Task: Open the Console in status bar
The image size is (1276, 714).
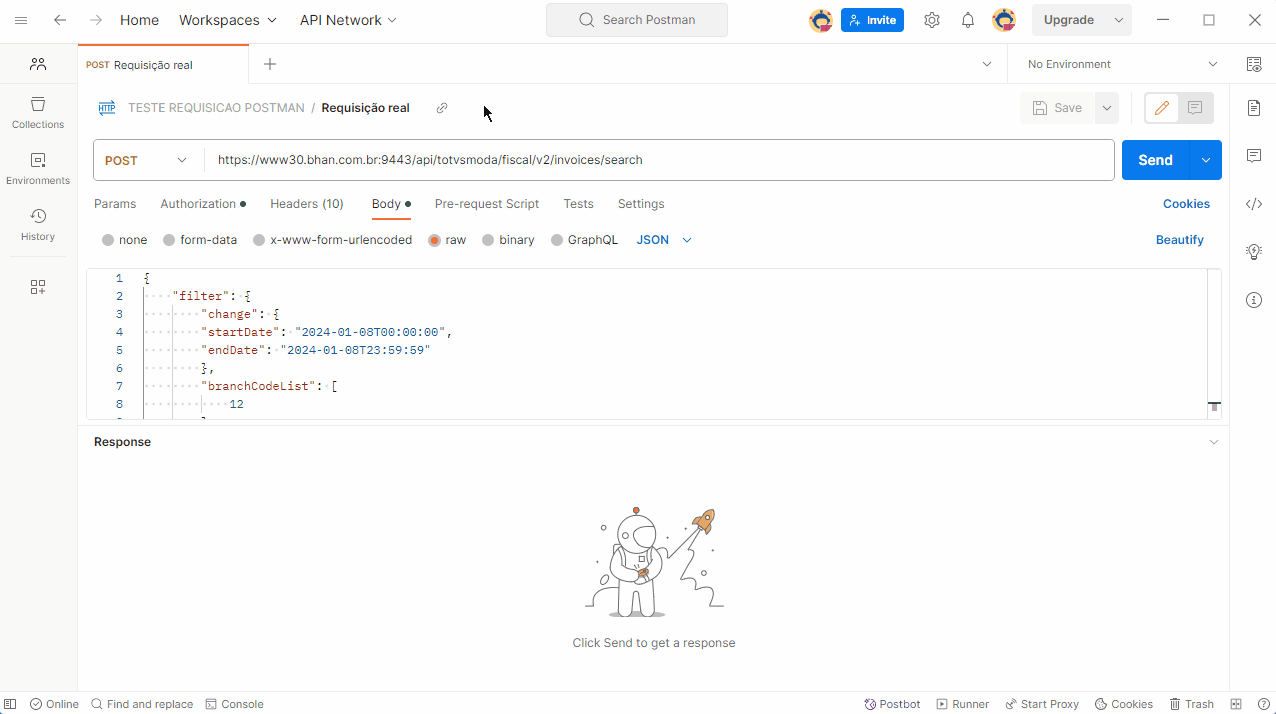Action: pos(234,704)
